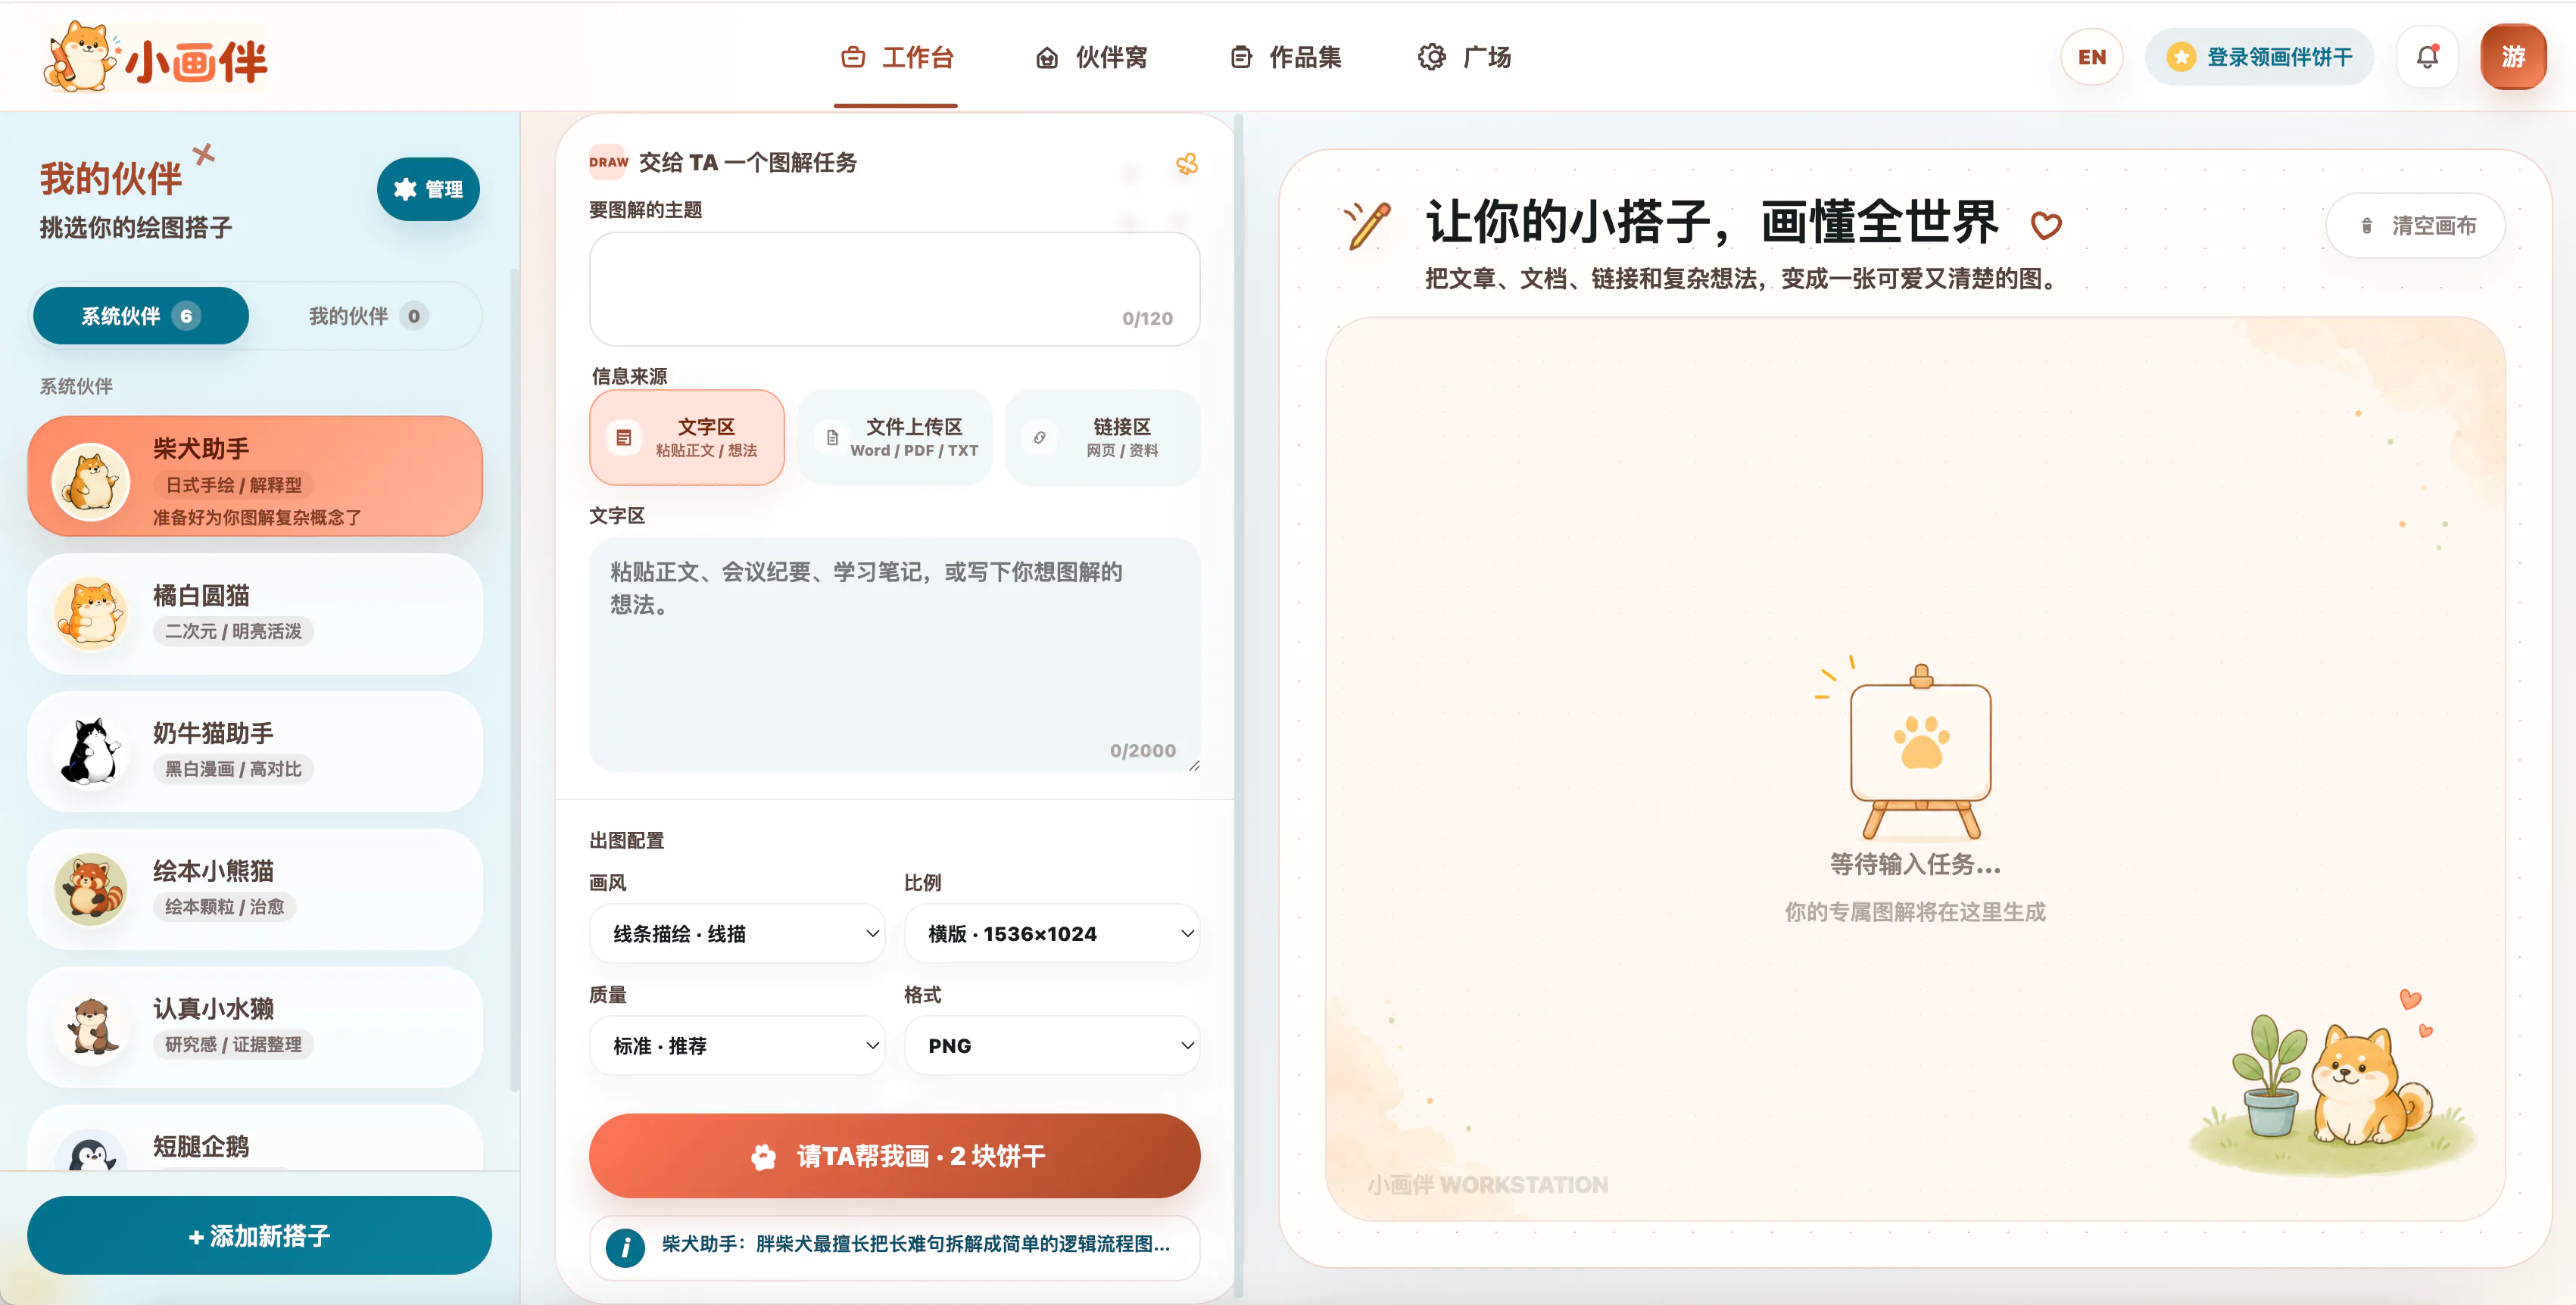This screenshot has height=1305, width=2576.
Task: Click the 柴犬助手 avatar image
Action: 91,481
